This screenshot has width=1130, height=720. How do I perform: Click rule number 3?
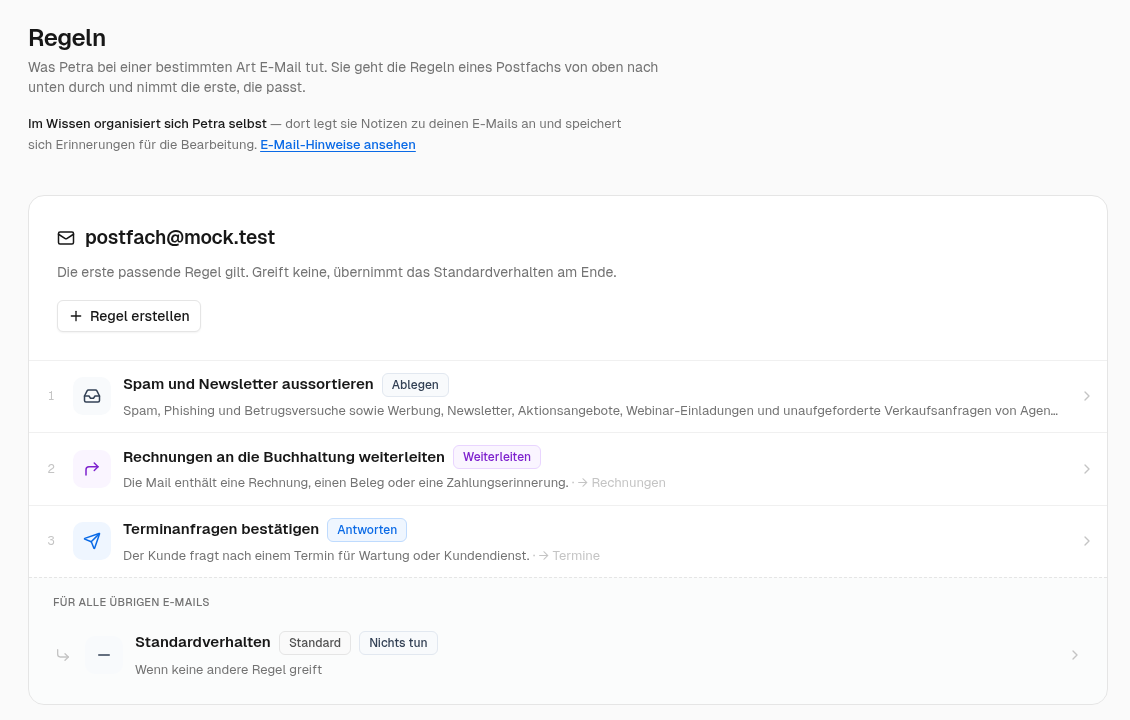(x=51, y=541)
